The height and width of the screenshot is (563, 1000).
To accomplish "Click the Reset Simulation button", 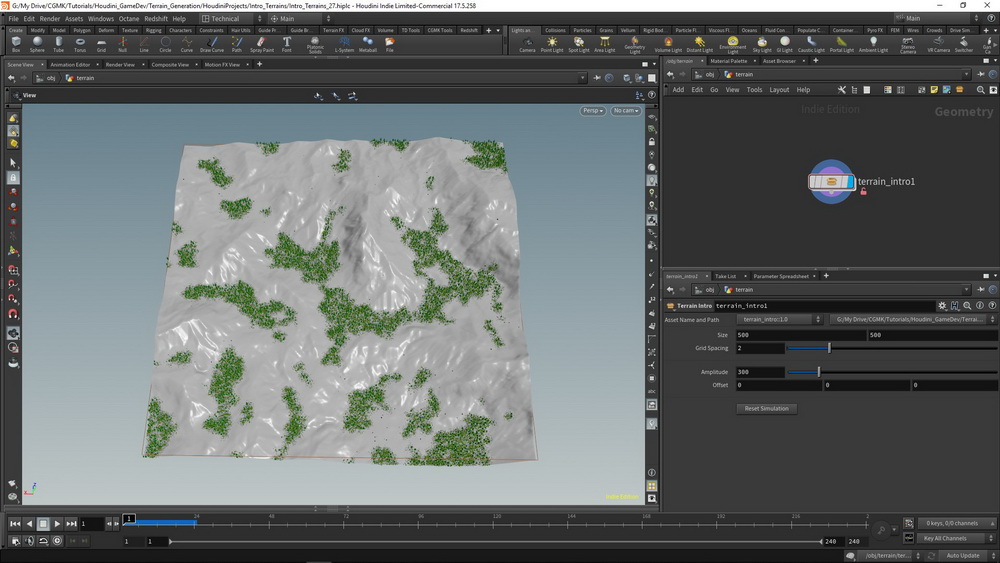I will coord(767,409).
